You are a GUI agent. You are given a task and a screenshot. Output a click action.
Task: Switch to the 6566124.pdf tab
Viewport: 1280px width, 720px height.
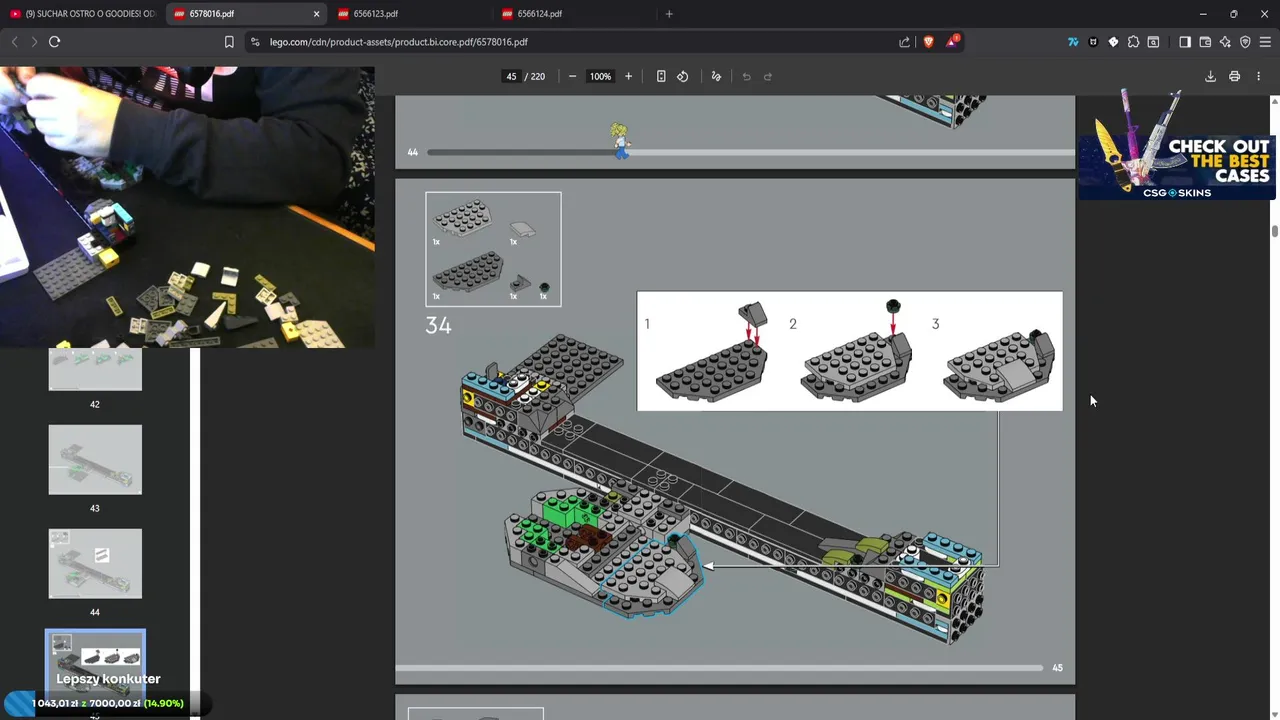(574, 14)
